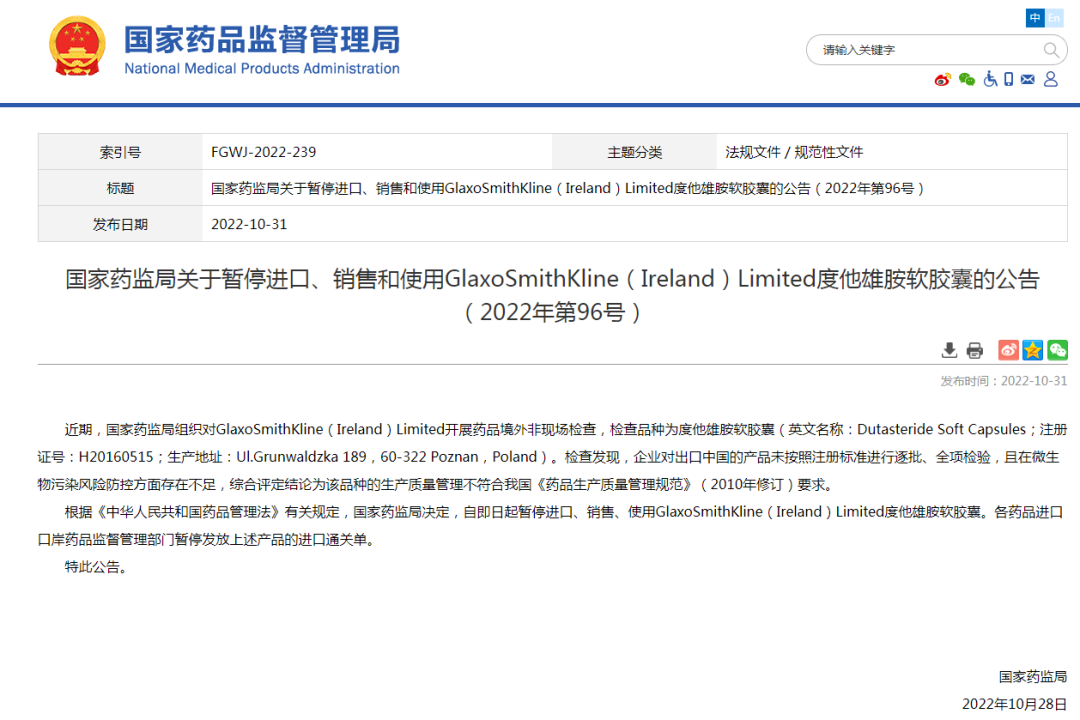Click the keyword search input field
The image size is (1080, 720).
pos(926,50)
